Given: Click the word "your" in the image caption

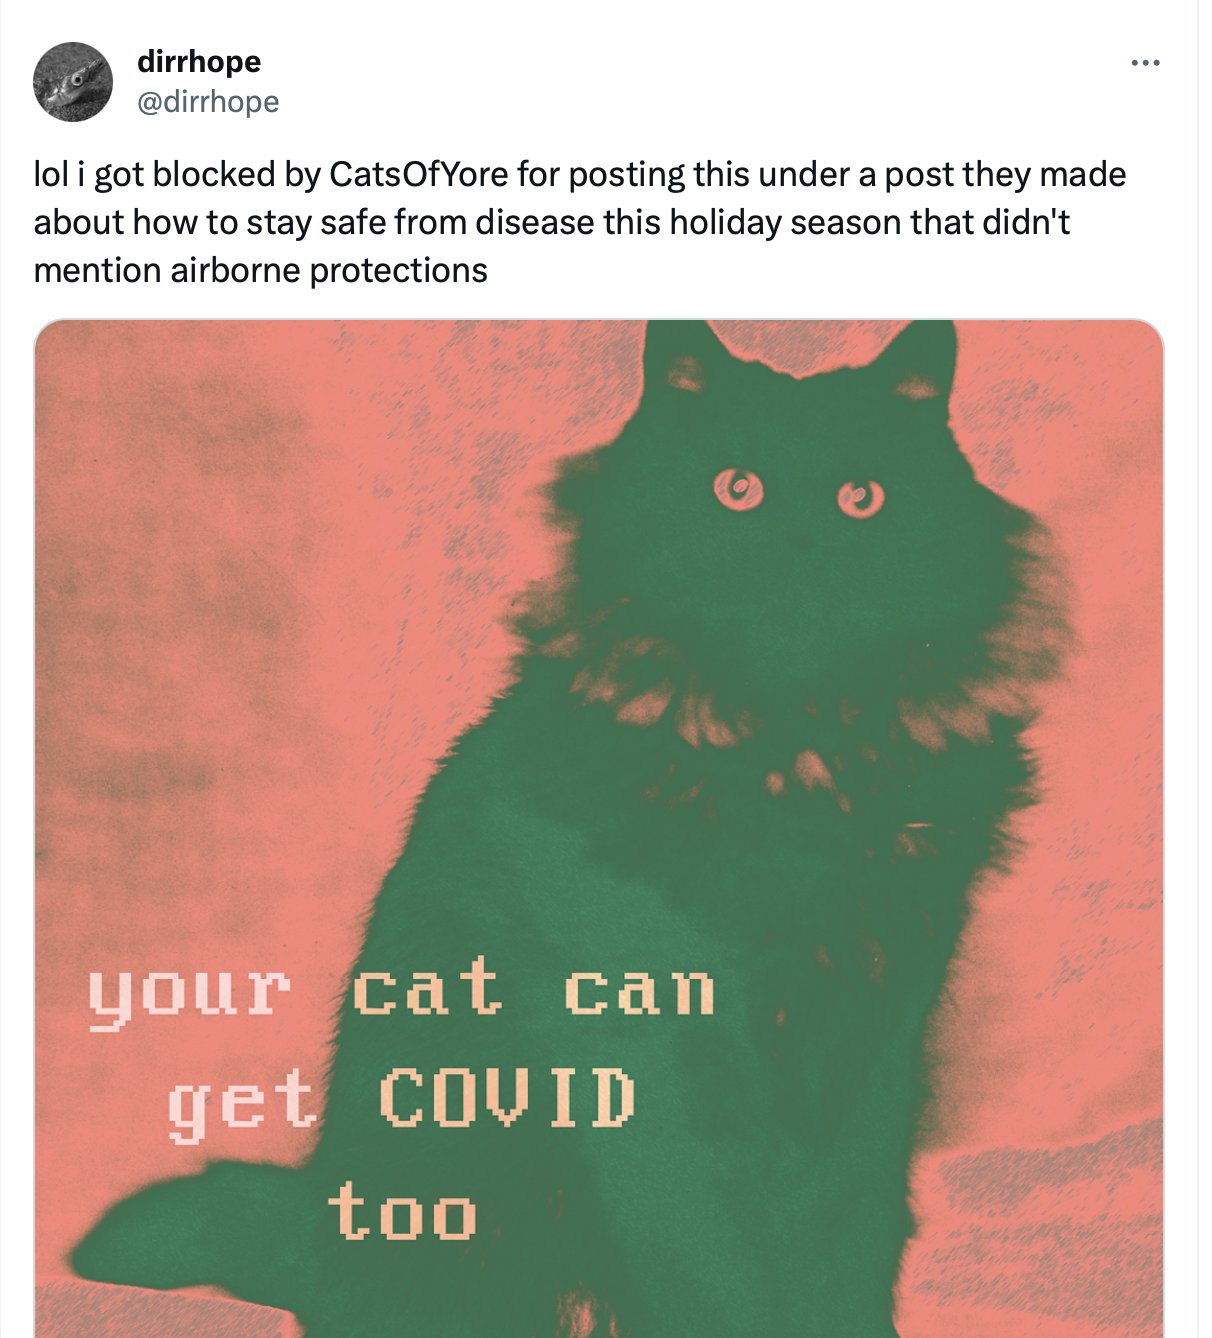Looking at the screenshot, I should (x=189, y=995).
